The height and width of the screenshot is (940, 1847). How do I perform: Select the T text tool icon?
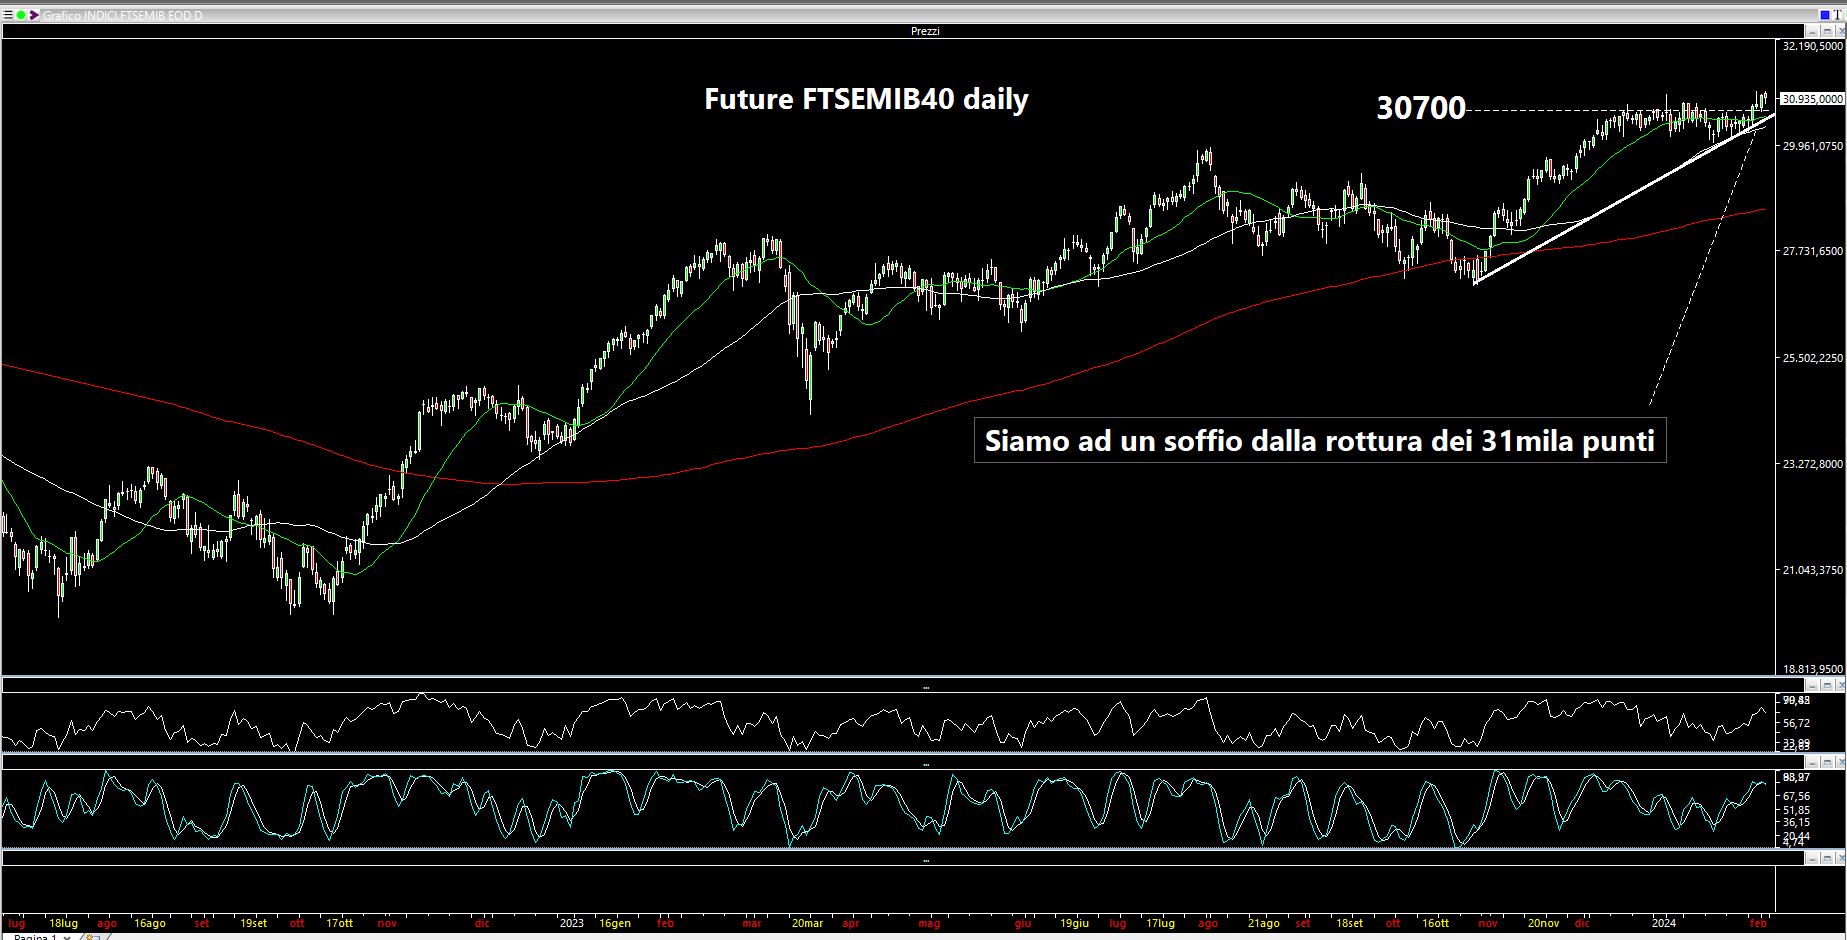tap(1837, 15)
